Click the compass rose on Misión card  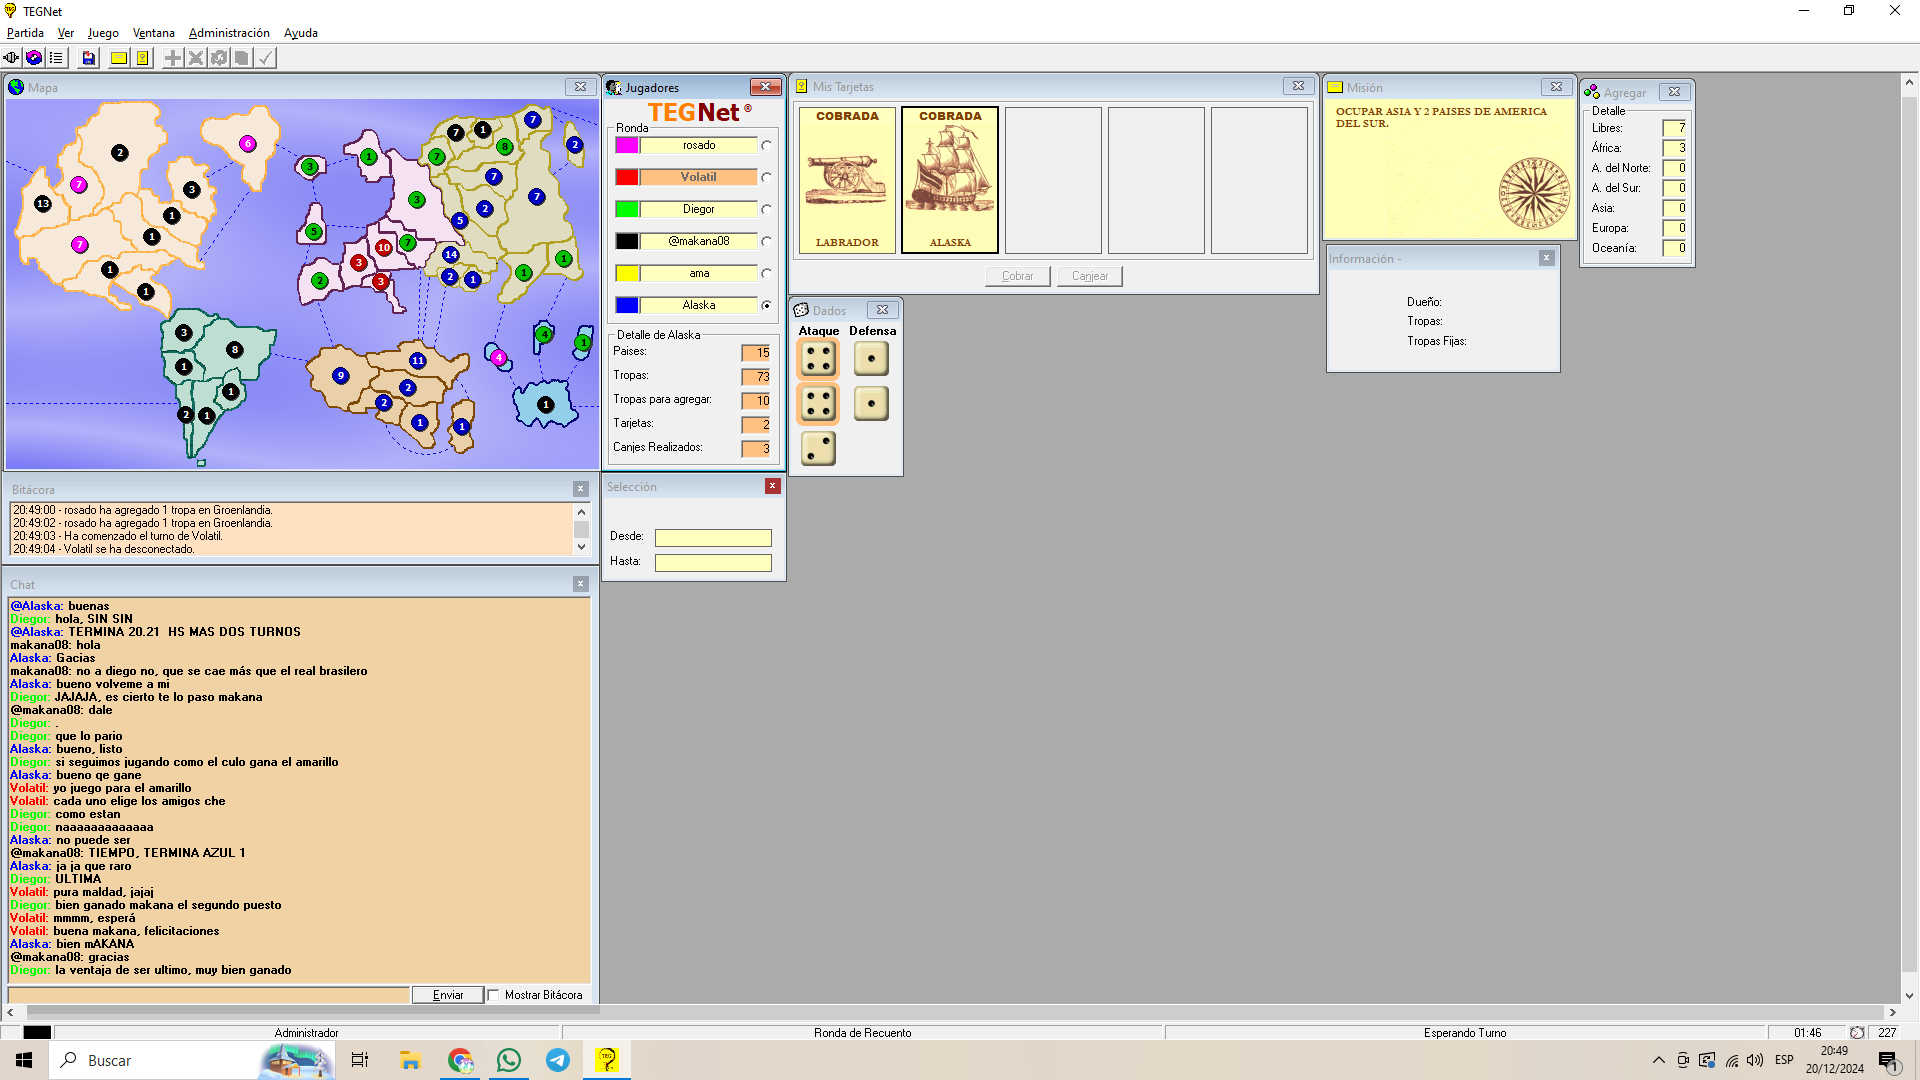1534,194
